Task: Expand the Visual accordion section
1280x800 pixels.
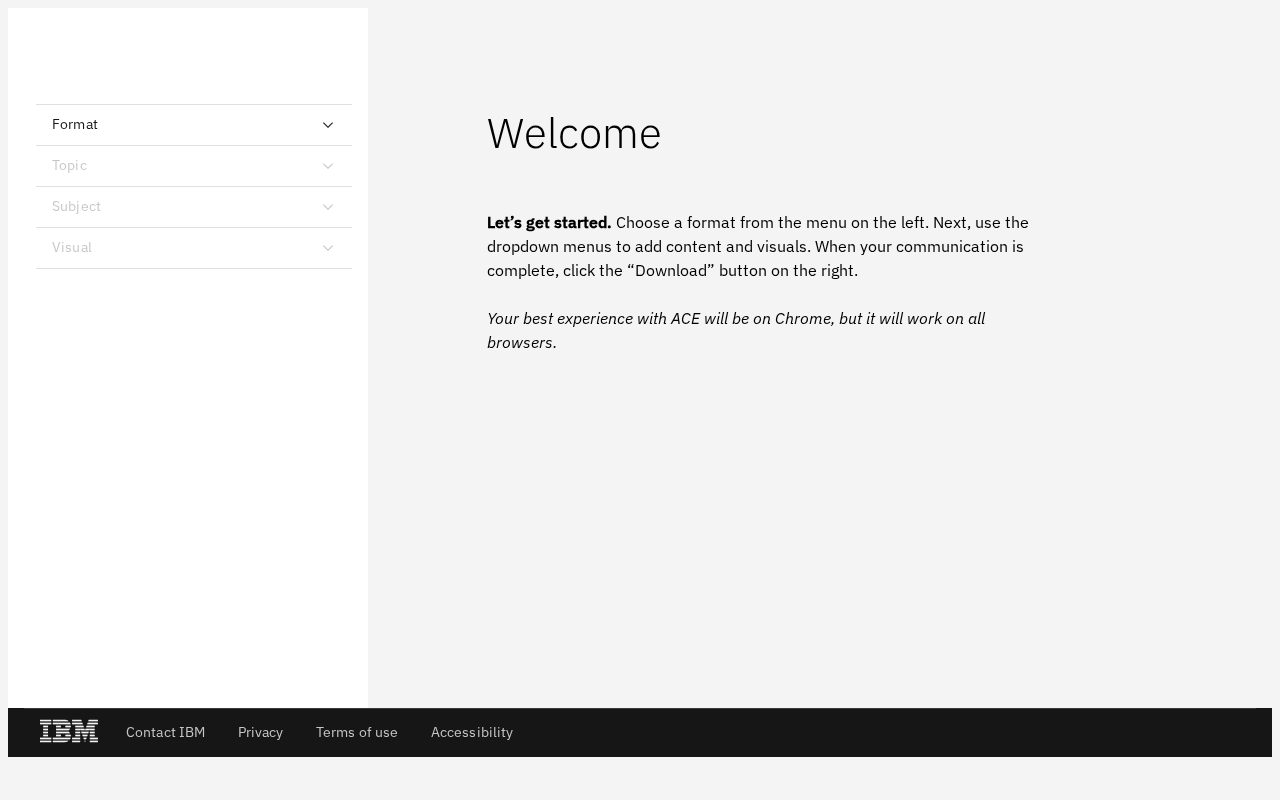Action: [x=194, y=248]
